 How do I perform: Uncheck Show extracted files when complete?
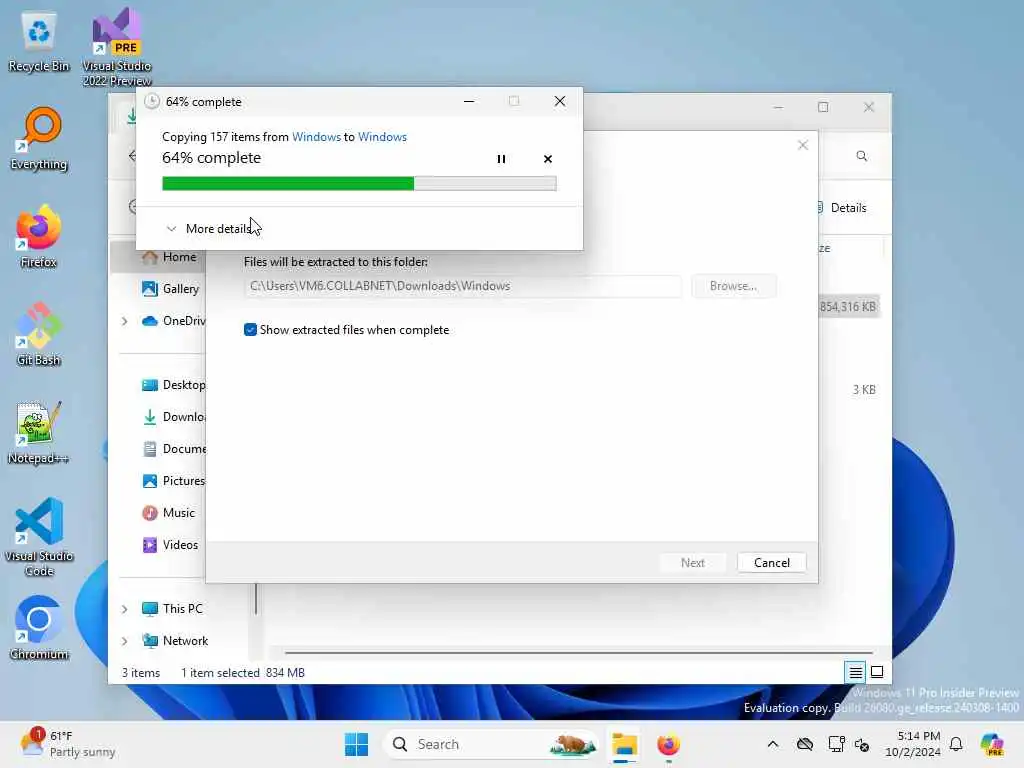click(x=250, y=330)
